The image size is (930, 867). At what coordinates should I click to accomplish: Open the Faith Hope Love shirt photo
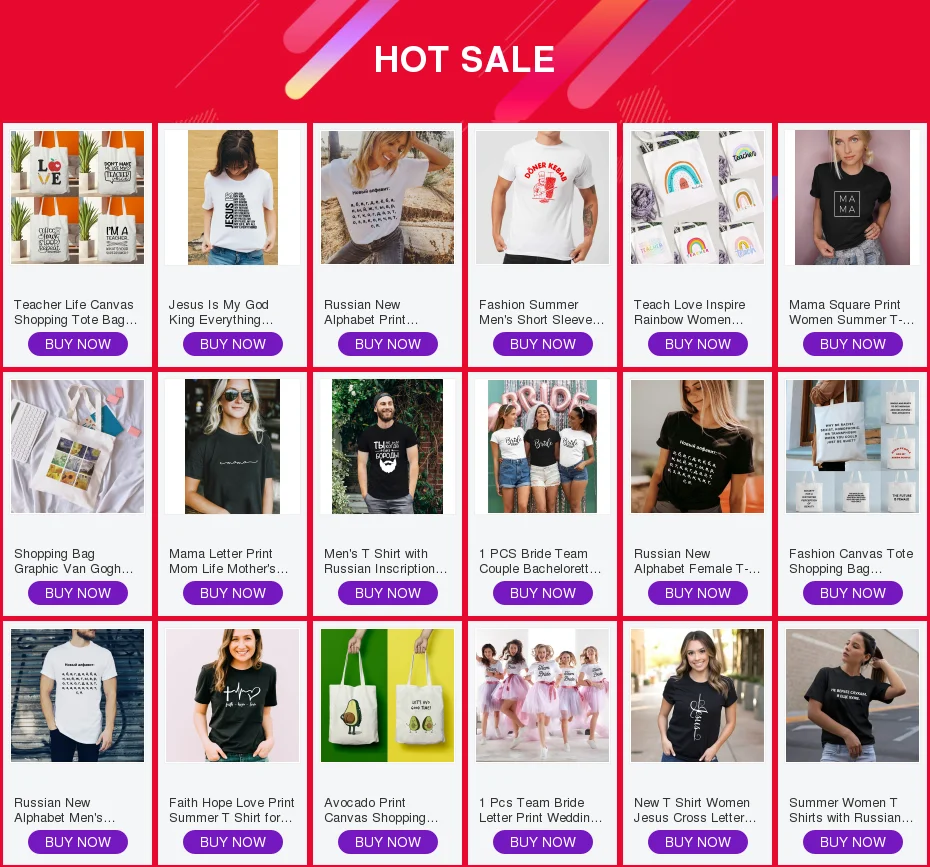pyautogui.click(x=232, y=696)
